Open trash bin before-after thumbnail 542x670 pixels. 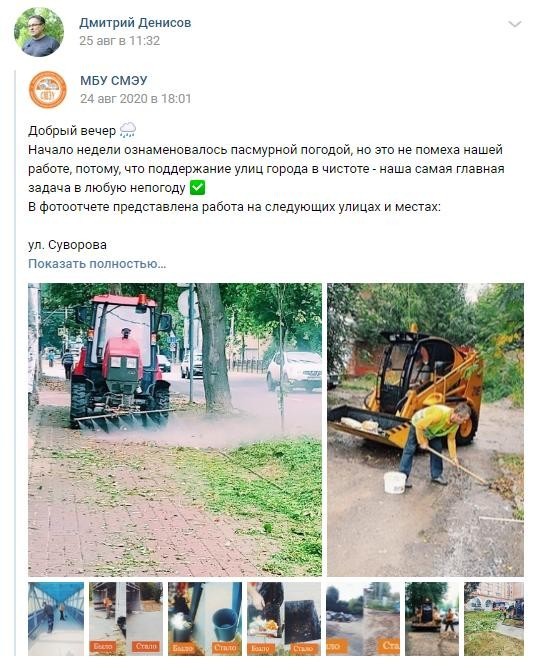pyautogui.click(x=205, y=619)
